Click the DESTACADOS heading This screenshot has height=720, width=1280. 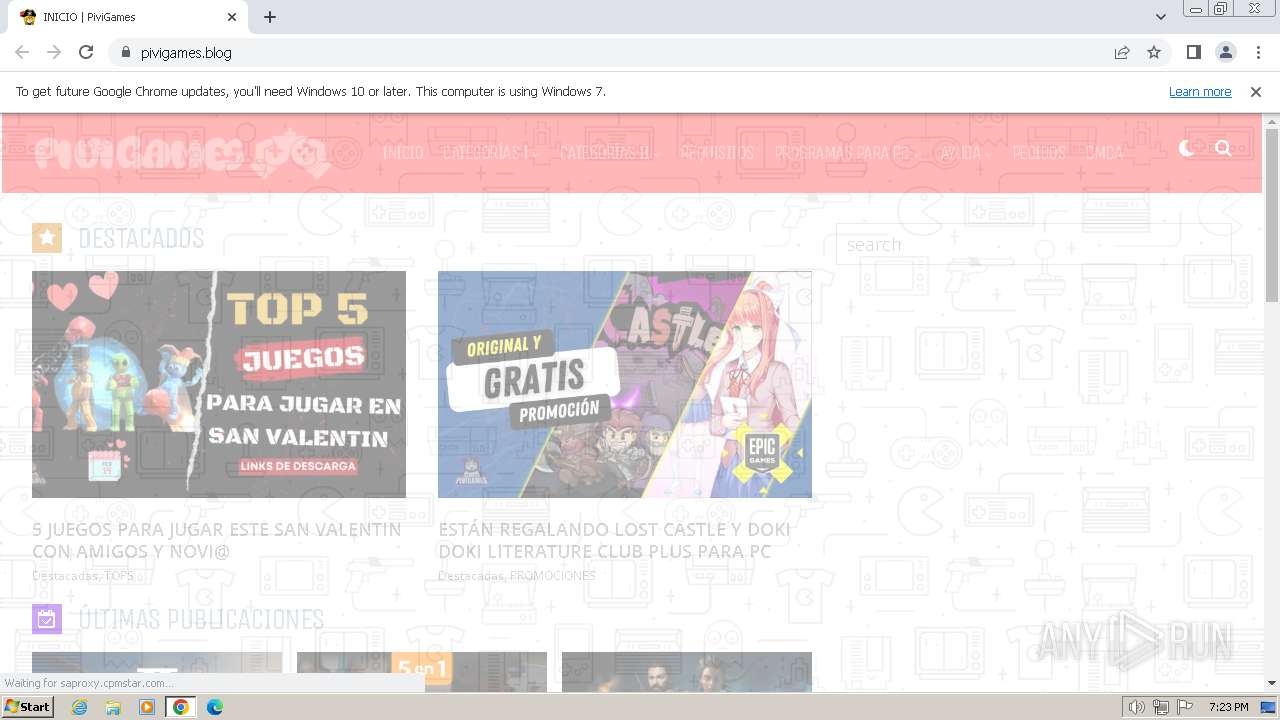click(141, 238)
